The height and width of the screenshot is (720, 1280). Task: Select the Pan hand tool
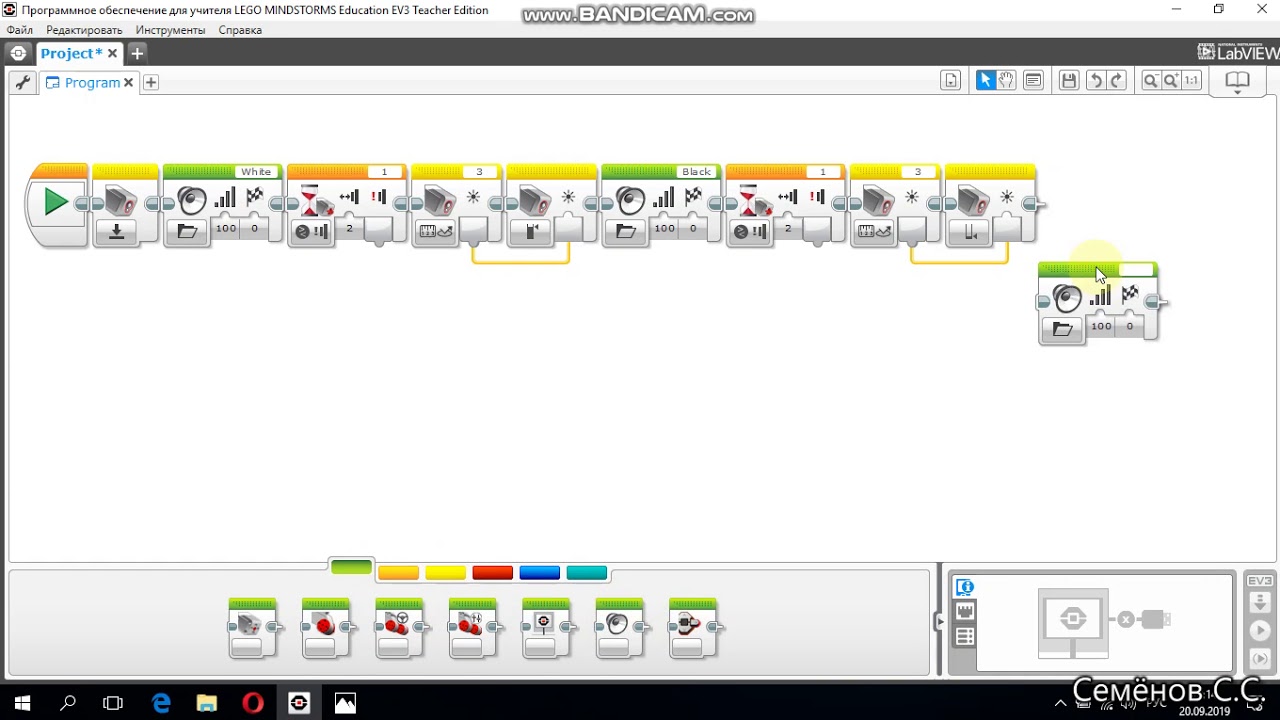(x=1006, y=81)
